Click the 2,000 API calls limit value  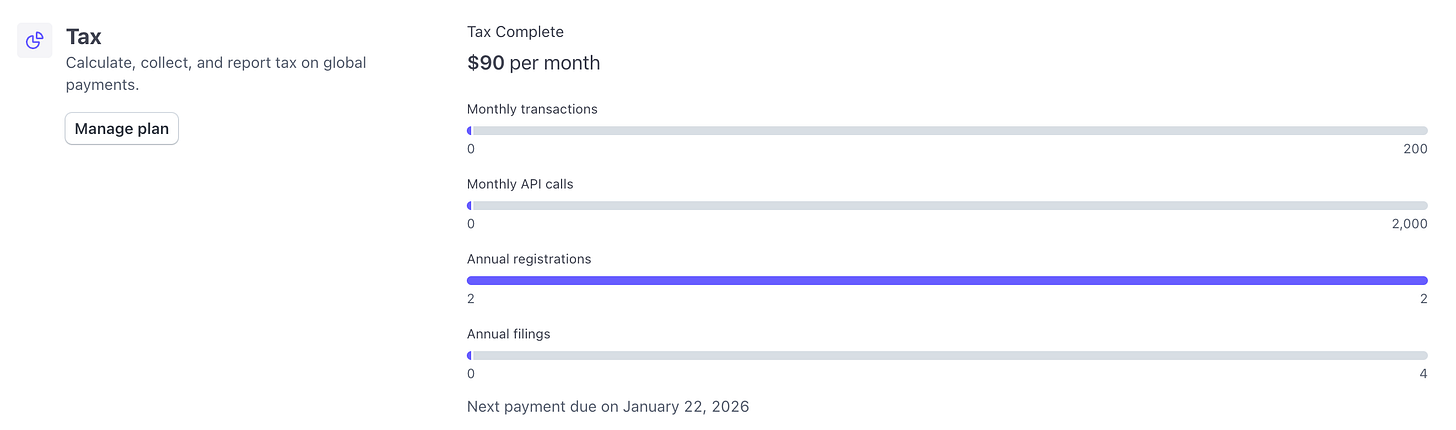1410,224
